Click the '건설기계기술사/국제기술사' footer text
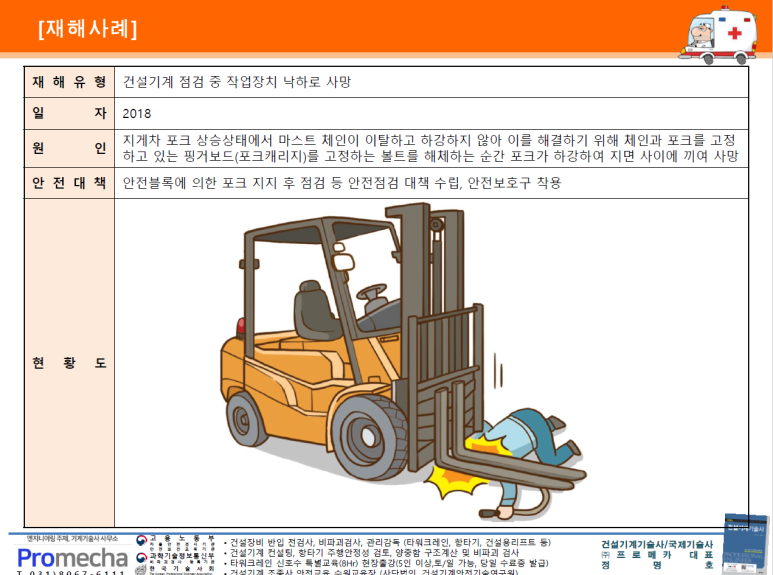Image resolution: width=773 pixels, height=575 pixels. 657,544
